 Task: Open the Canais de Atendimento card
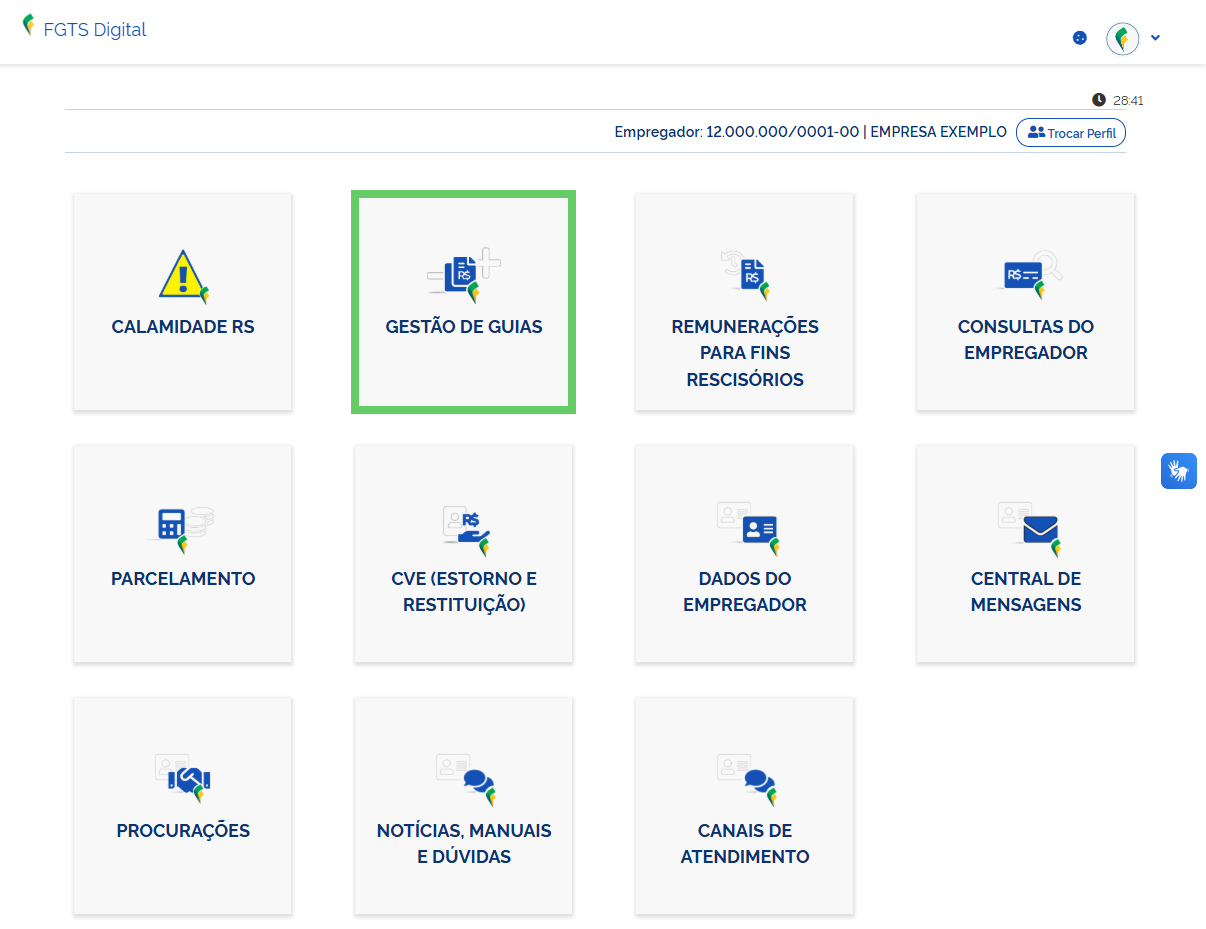pyautogui.click(x=745, y=805)
